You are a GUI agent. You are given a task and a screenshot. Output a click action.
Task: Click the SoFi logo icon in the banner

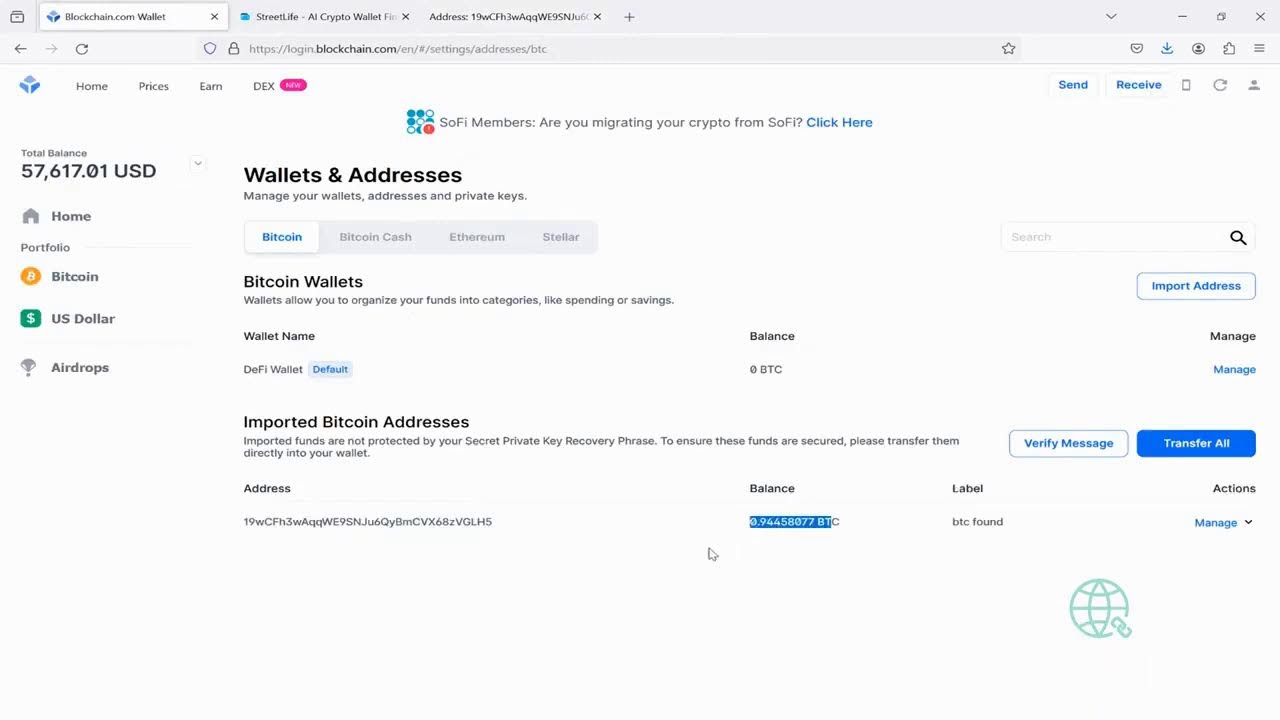(420, 122)
